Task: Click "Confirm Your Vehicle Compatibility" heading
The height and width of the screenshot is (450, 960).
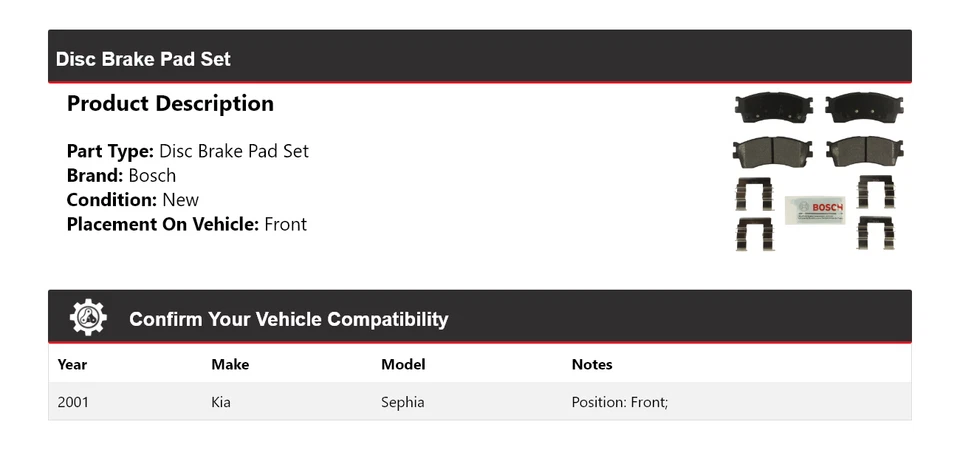Action: [288, 320]
